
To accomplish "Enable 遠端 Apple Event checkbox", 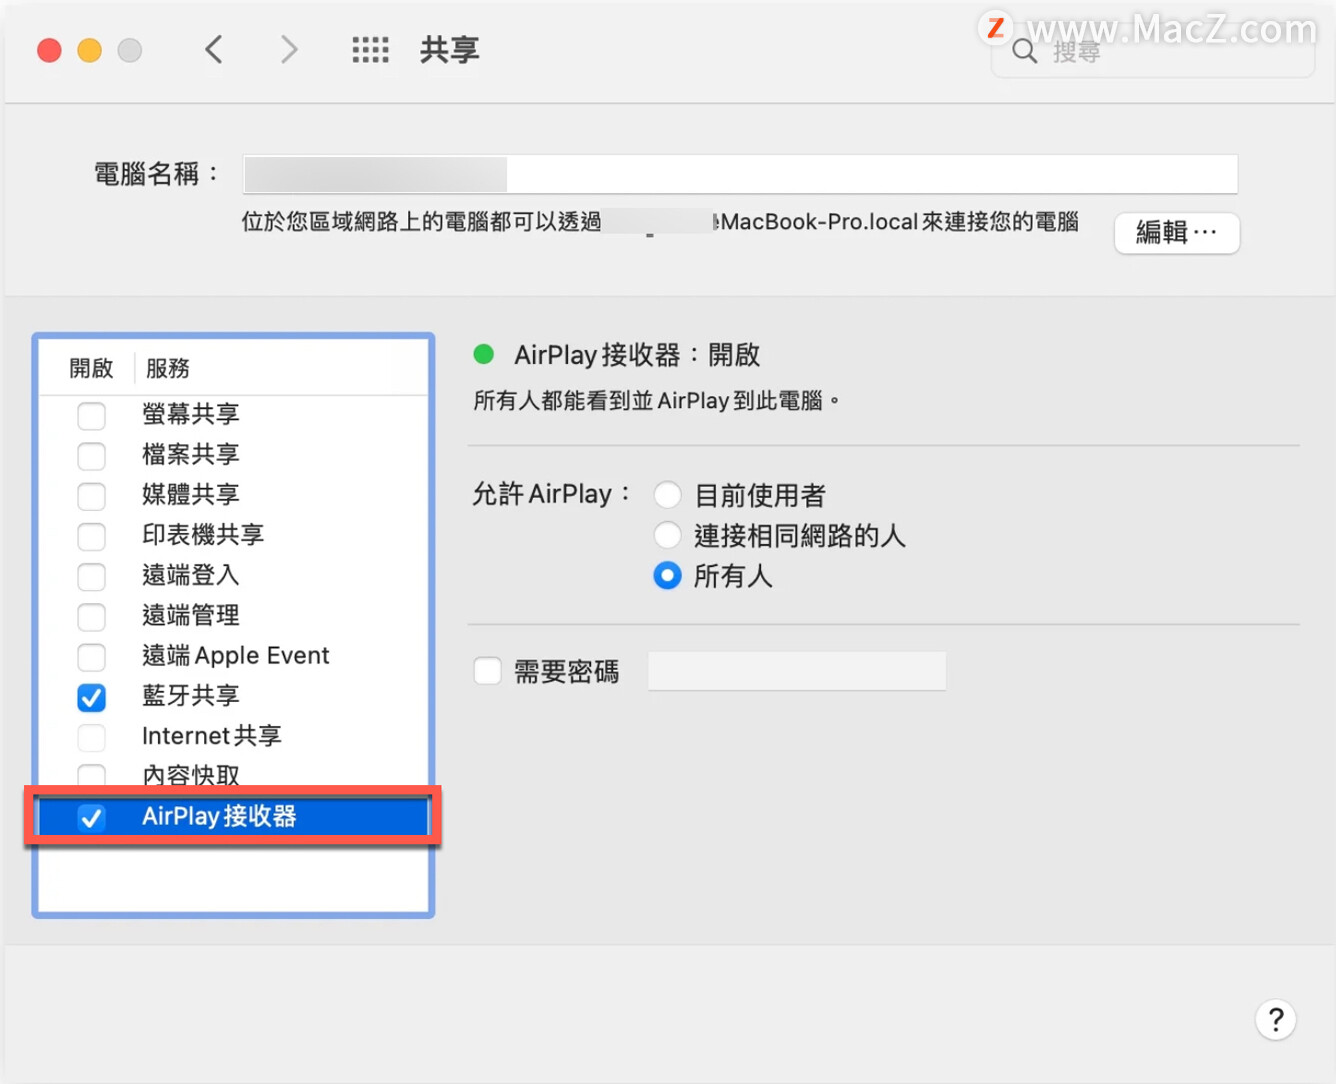I will click(x=91, y=656).
